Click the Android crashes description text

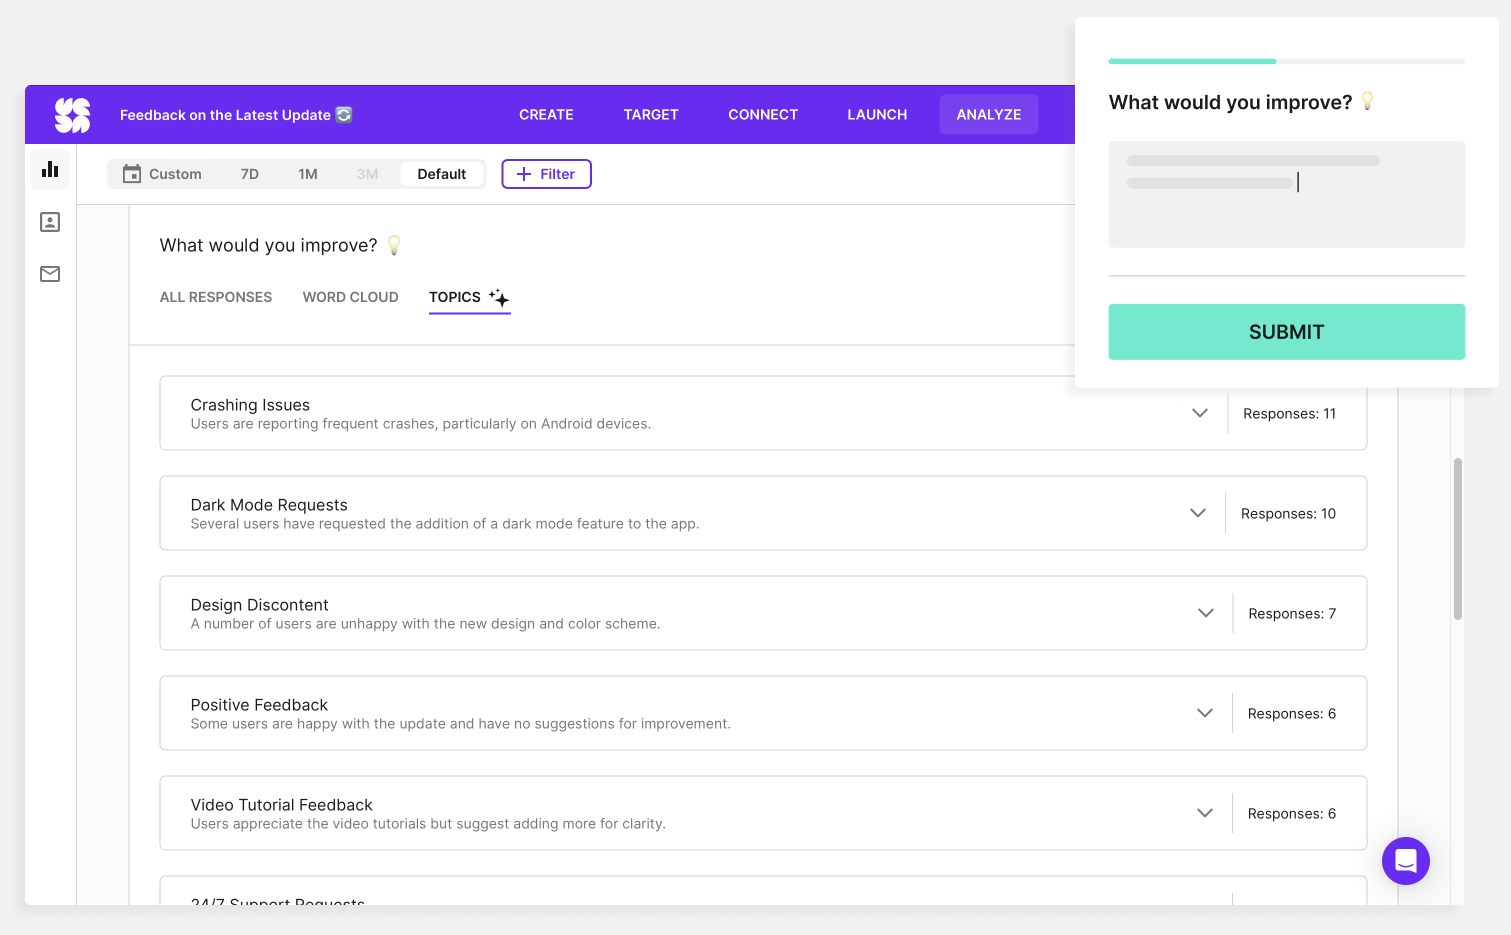tap(421, 424)
